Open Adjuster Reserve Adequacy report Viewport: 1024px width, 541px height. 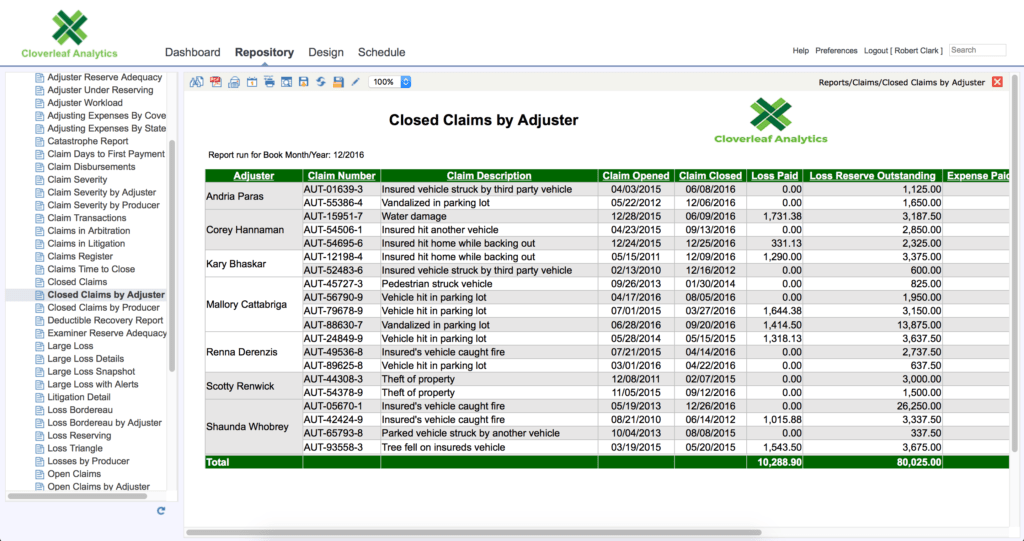[x=104, y=77]
